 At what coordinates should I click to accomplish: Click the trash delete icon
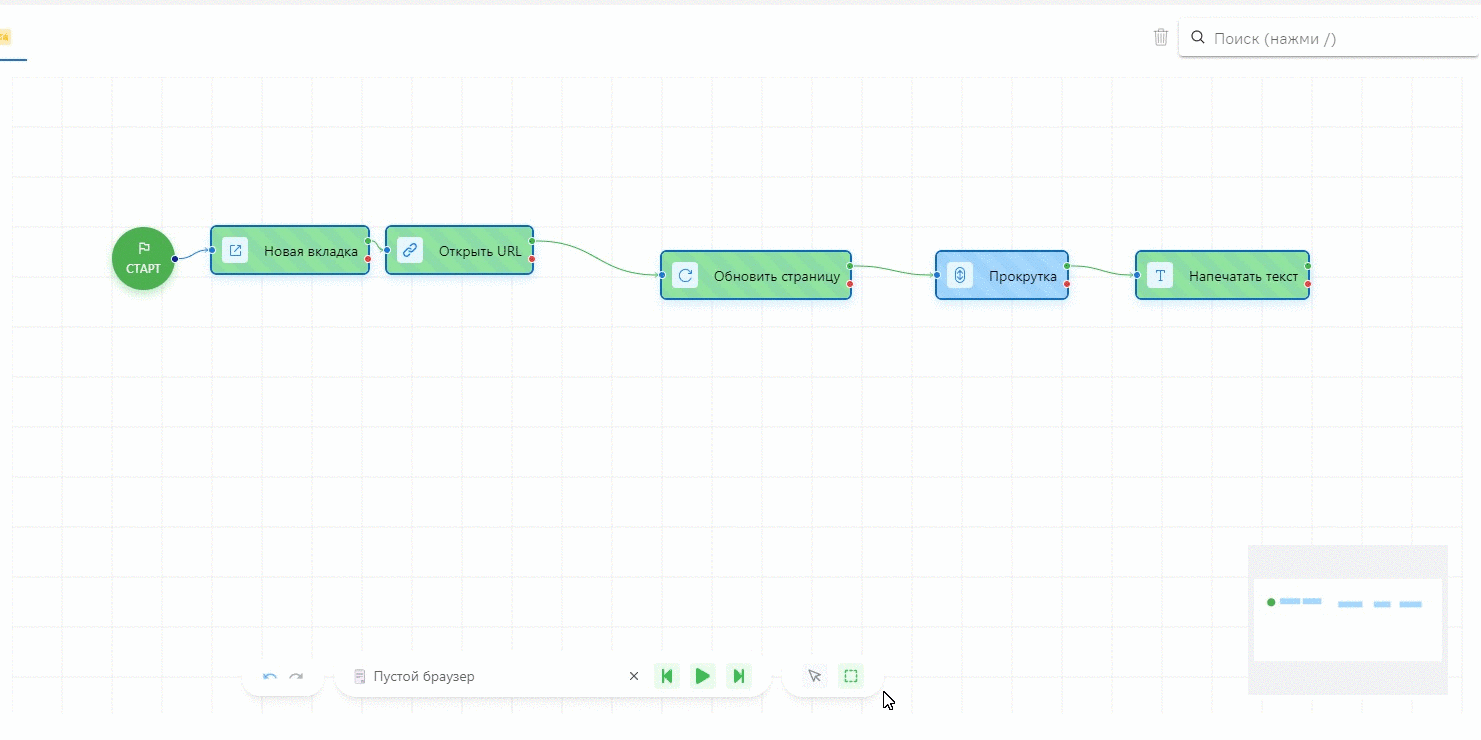tap(1160, 38)
